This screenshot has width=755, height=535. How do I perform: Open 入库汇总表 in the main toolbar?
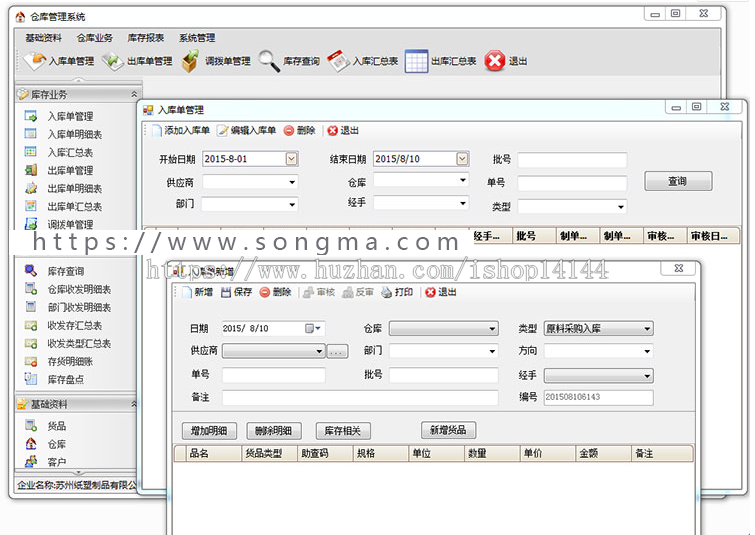(363, 61)
